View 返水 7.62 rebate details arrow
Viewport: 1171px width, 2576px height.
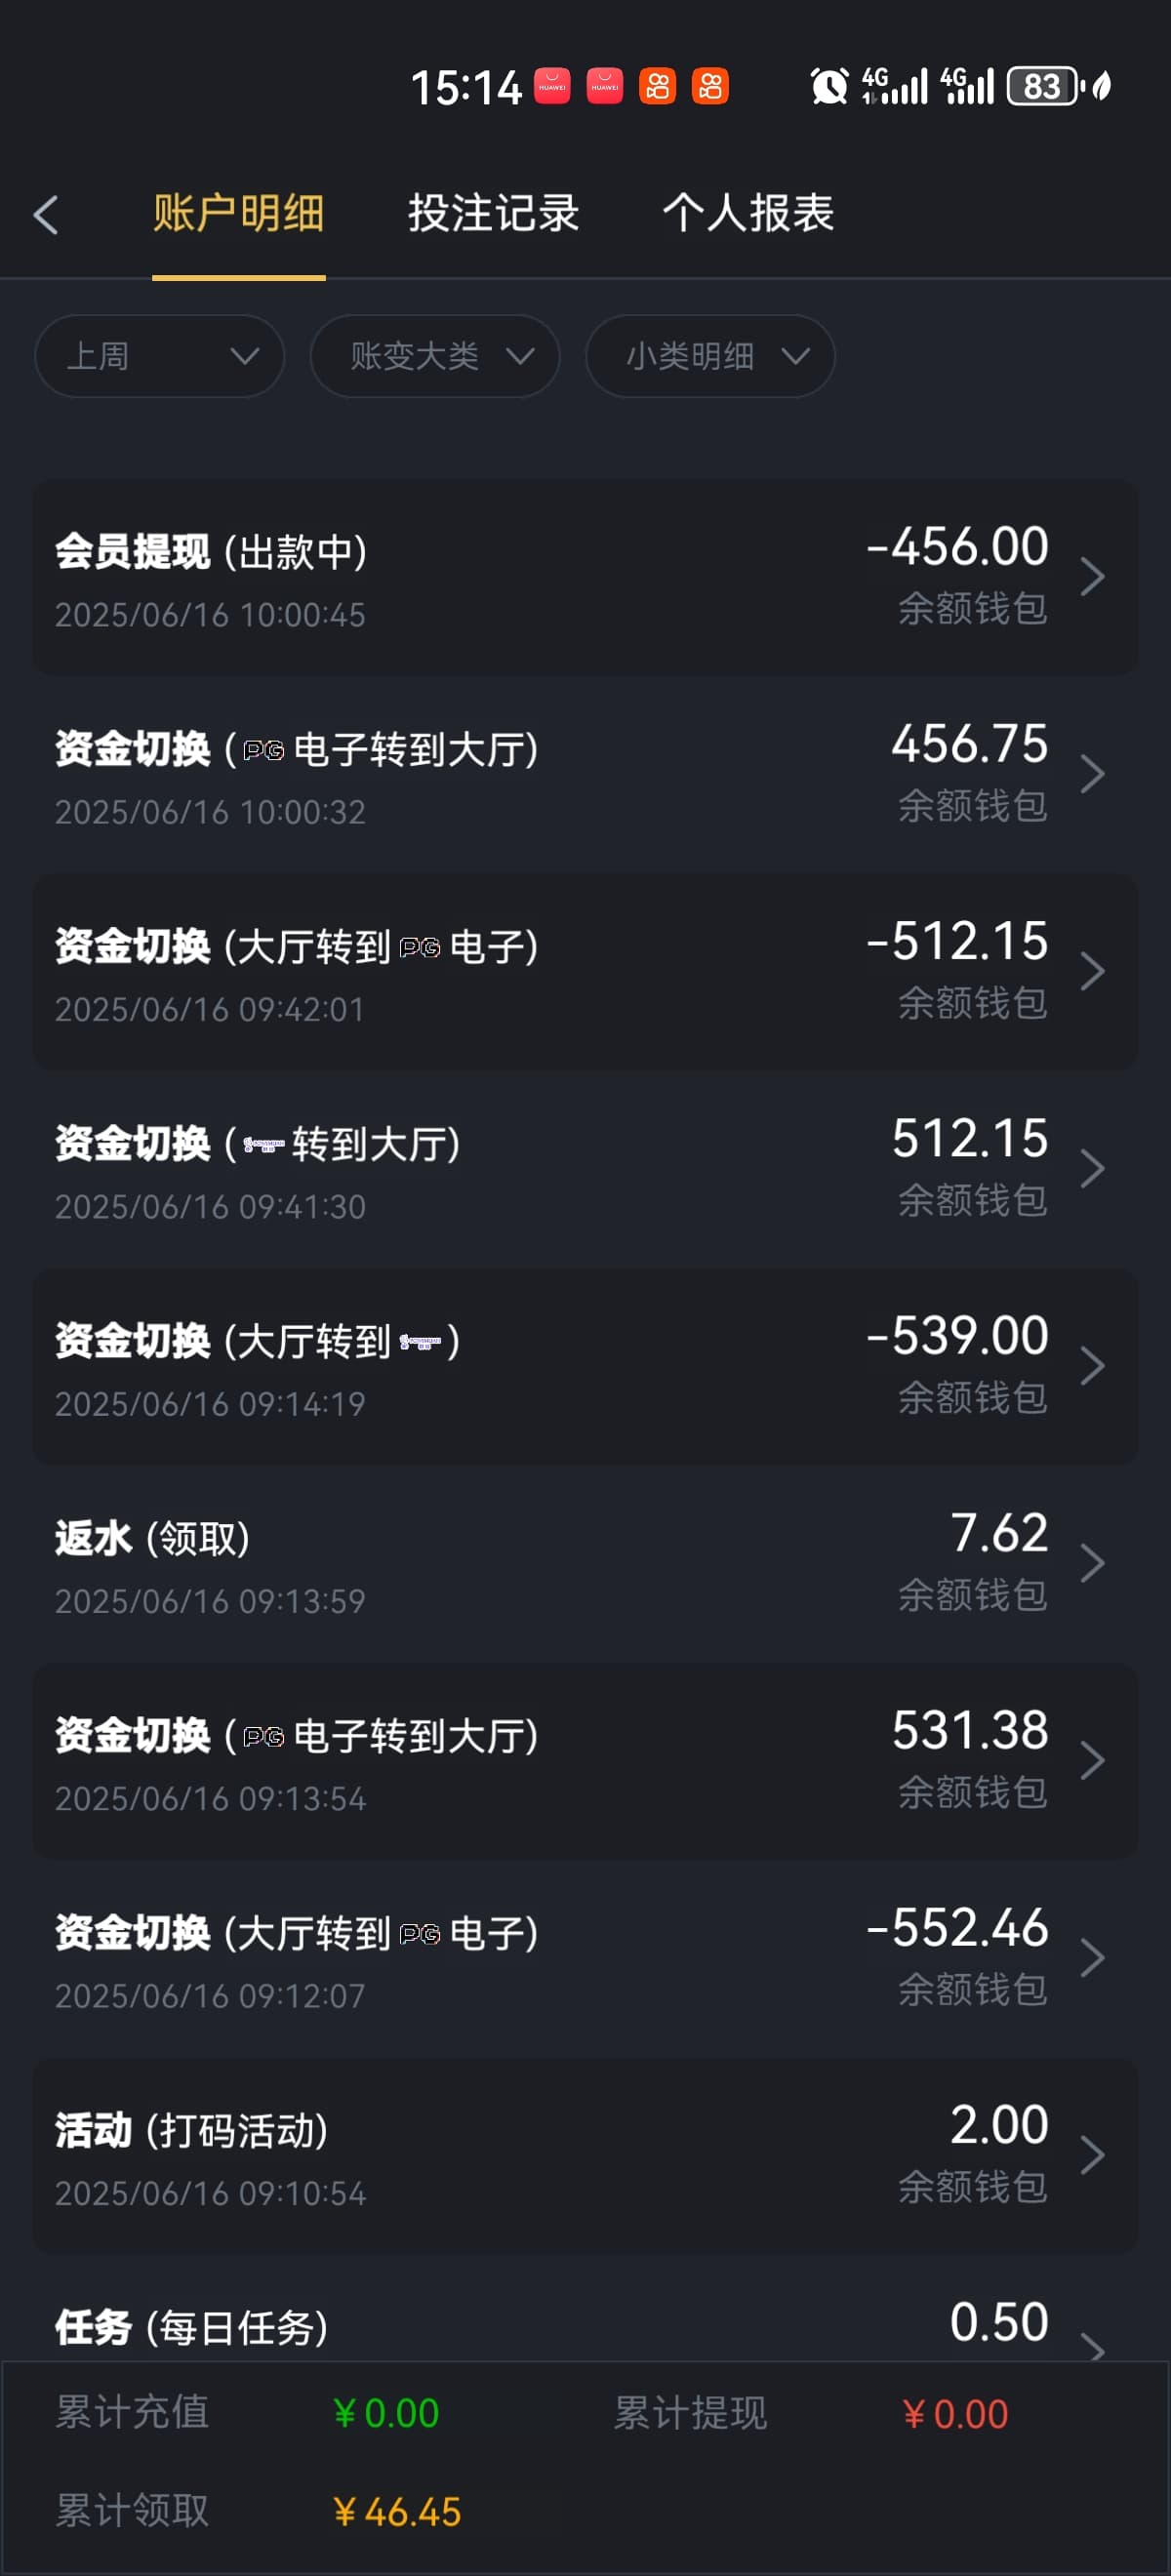point(1092,1563)
